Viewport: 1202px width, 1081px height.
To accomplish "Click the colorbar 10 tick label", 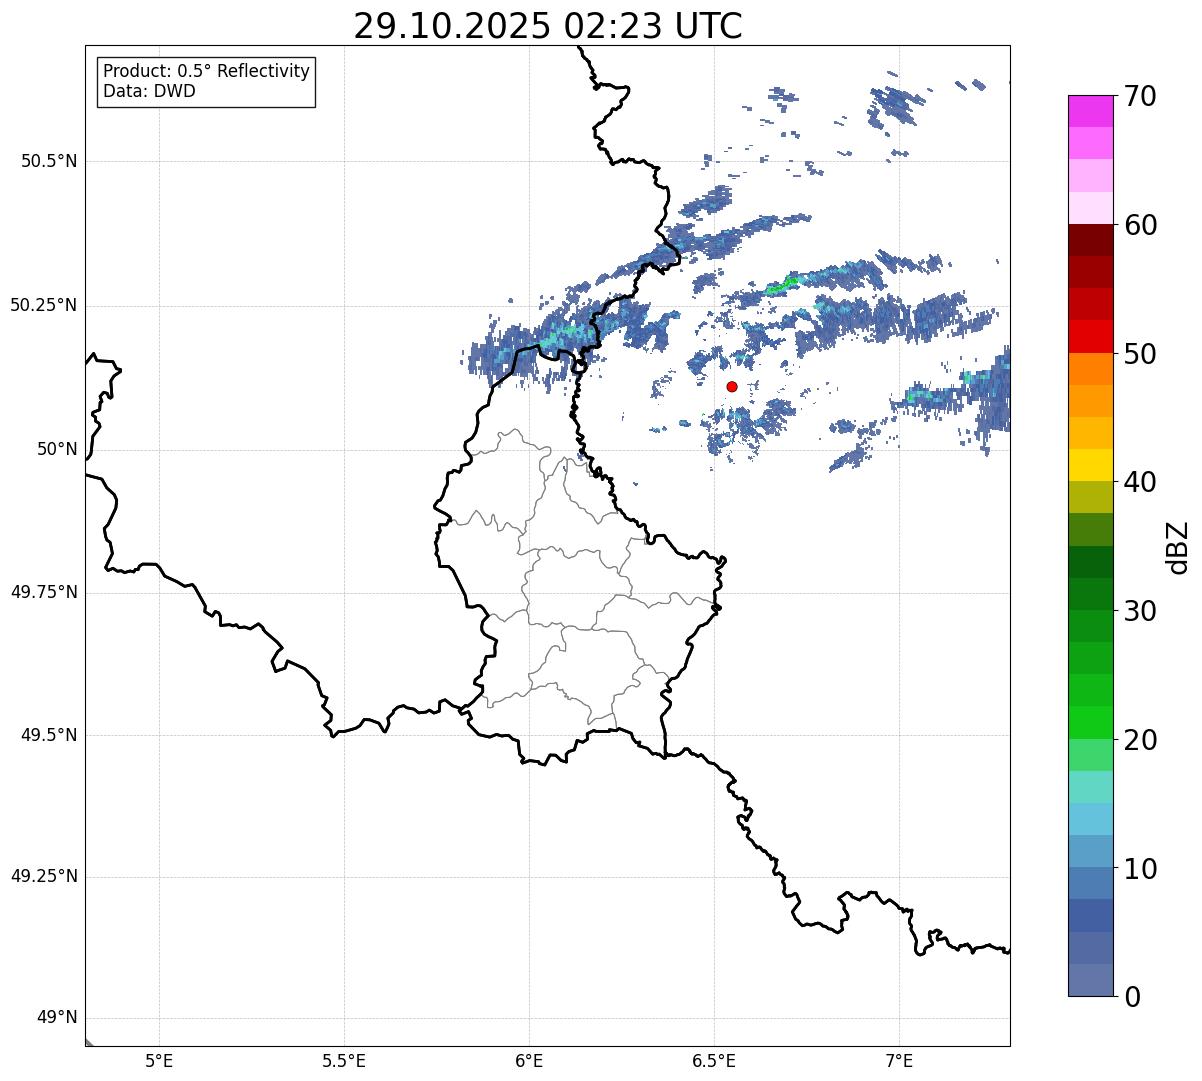I will 1140,868.
